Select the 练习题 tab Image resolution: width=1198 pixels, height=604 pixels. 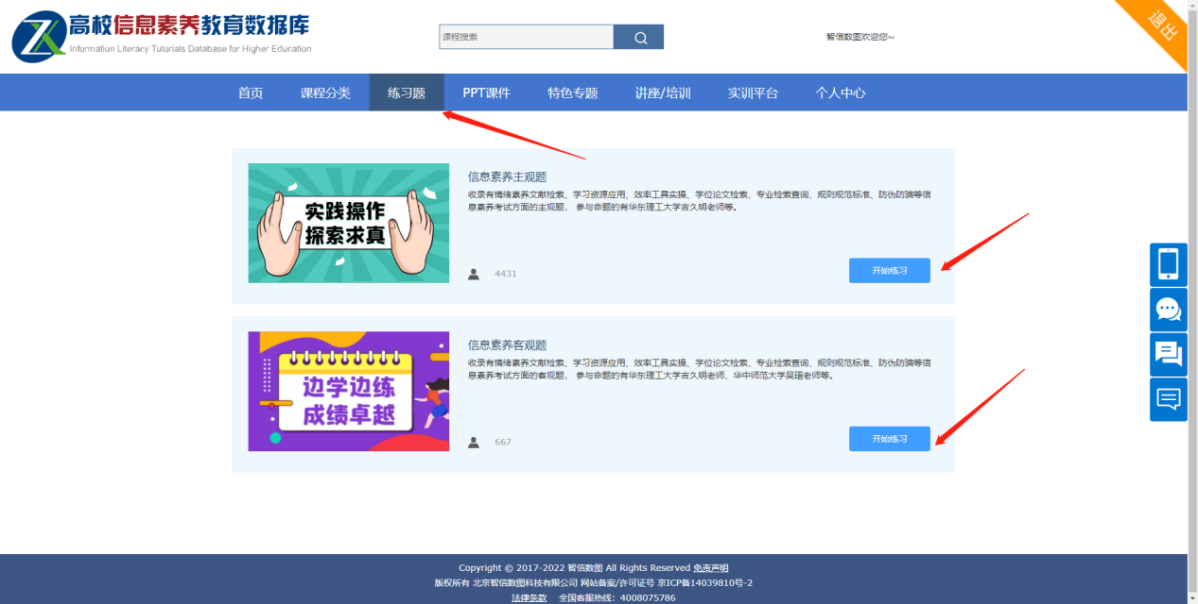tap(406, 93)
